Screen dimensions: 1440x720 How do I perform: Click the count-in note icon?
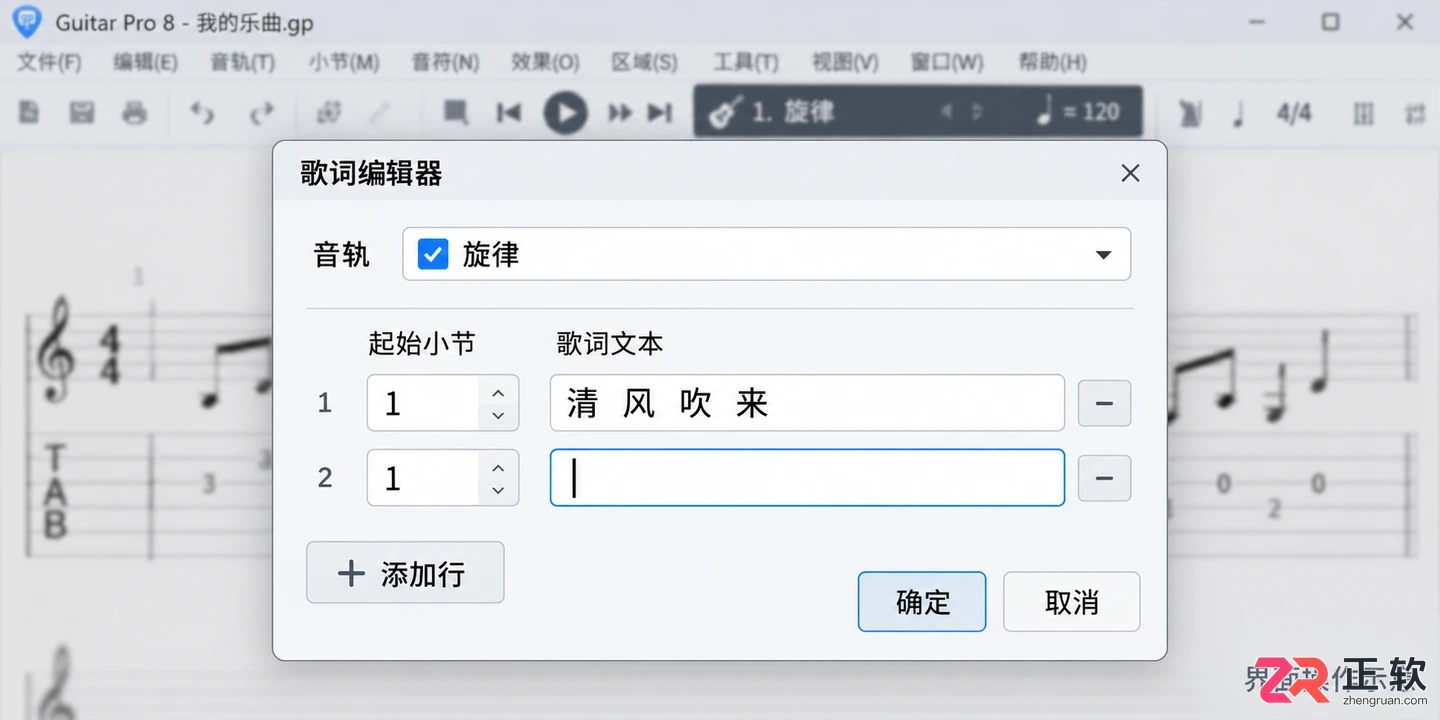point(1238,113)
